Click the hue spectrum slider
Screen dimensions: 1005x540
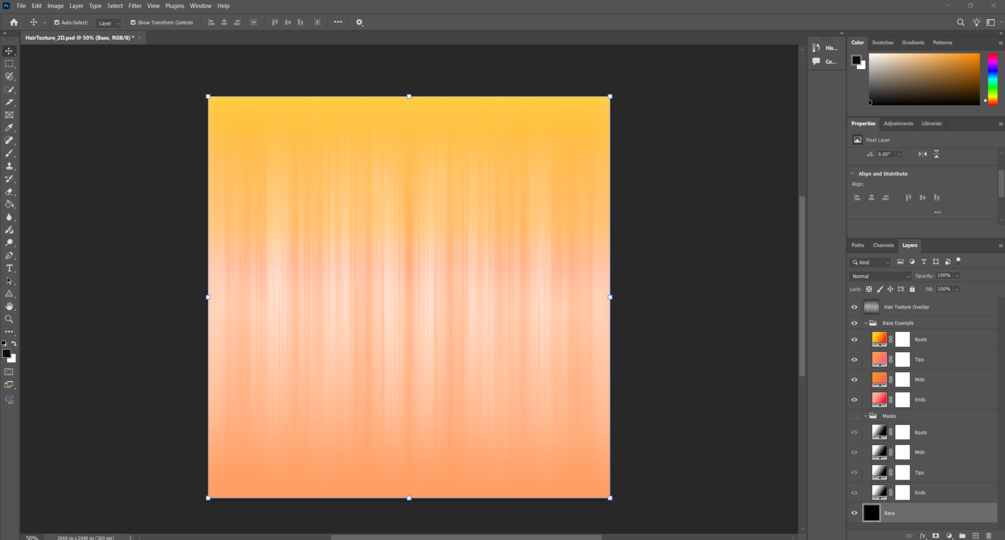(x=992, y=79)
